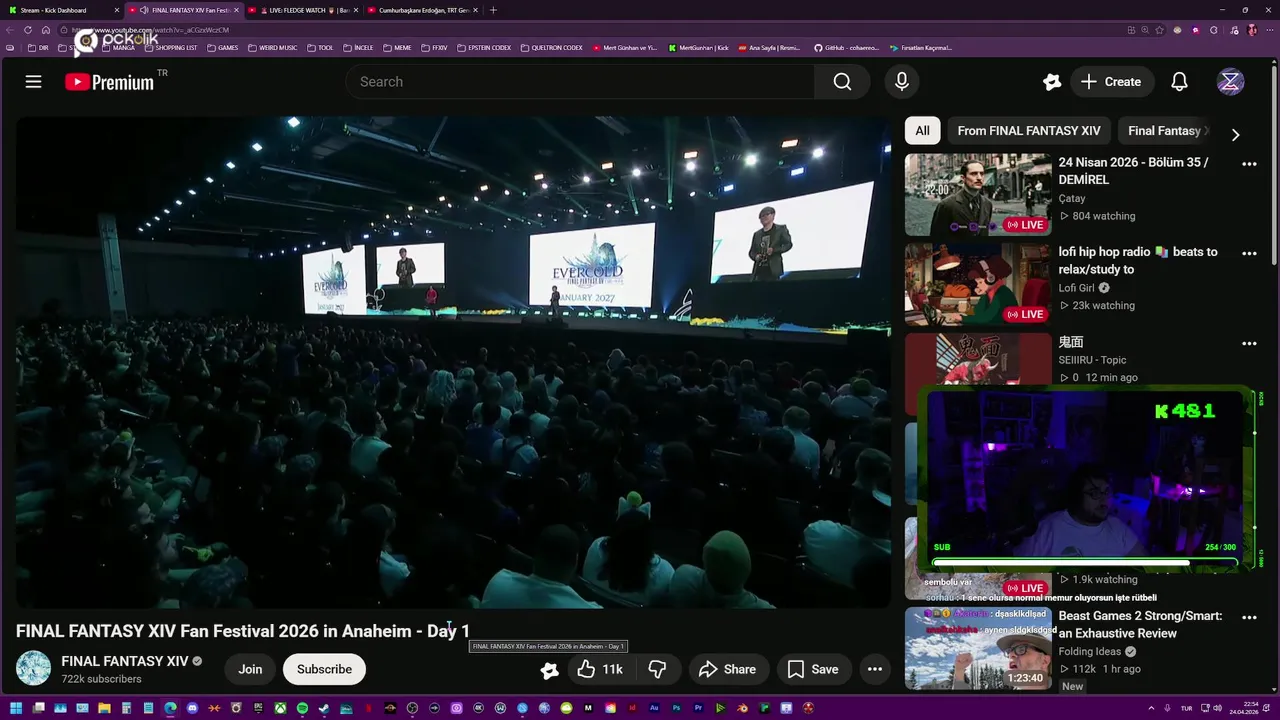Close the FINAL FANTASY XIV Fan Festival tab
The image size is (1280, 720).
[236, 10]
